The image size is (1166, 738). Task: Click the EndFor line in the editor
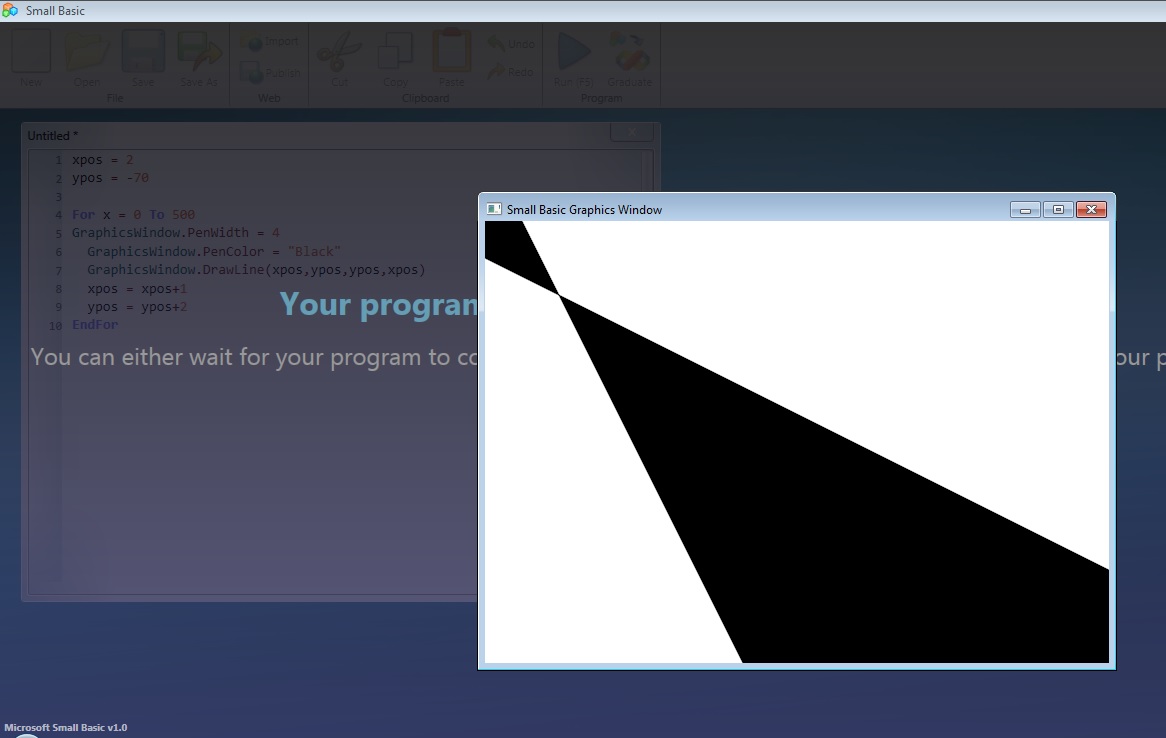point(95,325)
